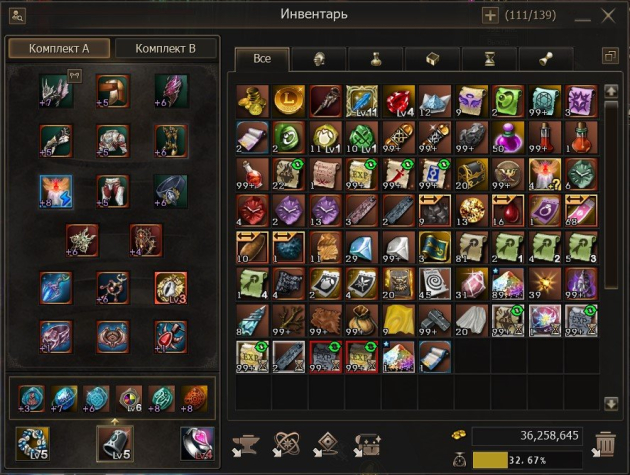Viewport: 630px width, 475px height.
Task: Click the adena amount field 36,258,645
Action: pos(527,436)
